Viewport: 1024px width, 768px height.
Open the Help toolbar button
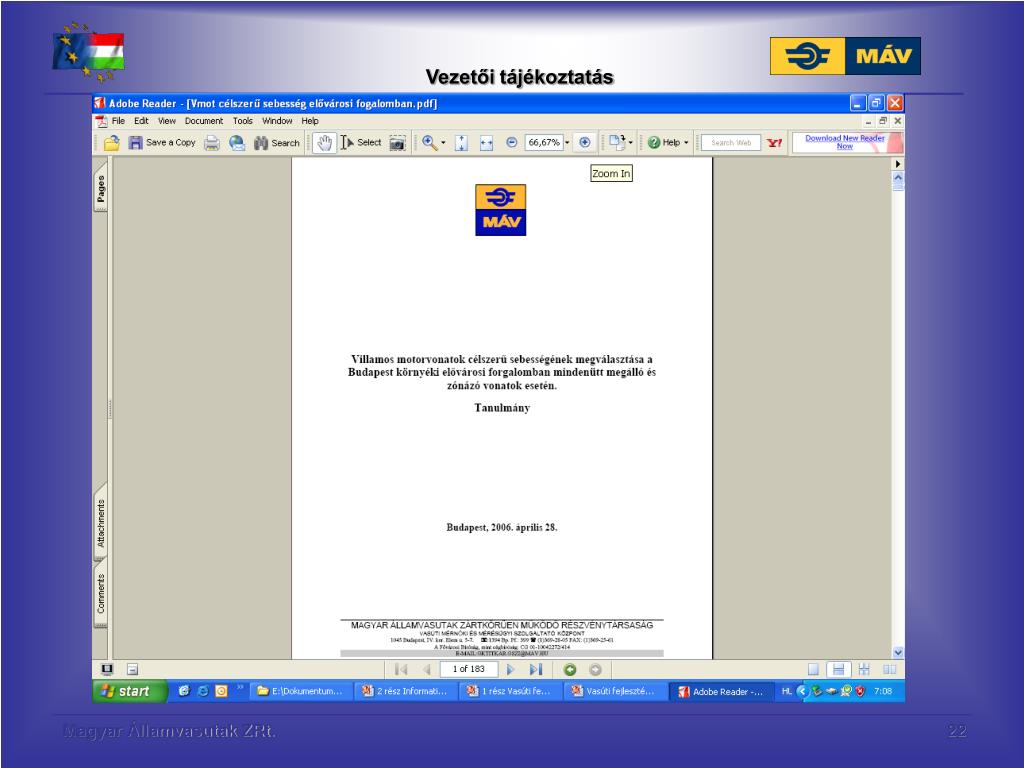[x=664, y=142]
